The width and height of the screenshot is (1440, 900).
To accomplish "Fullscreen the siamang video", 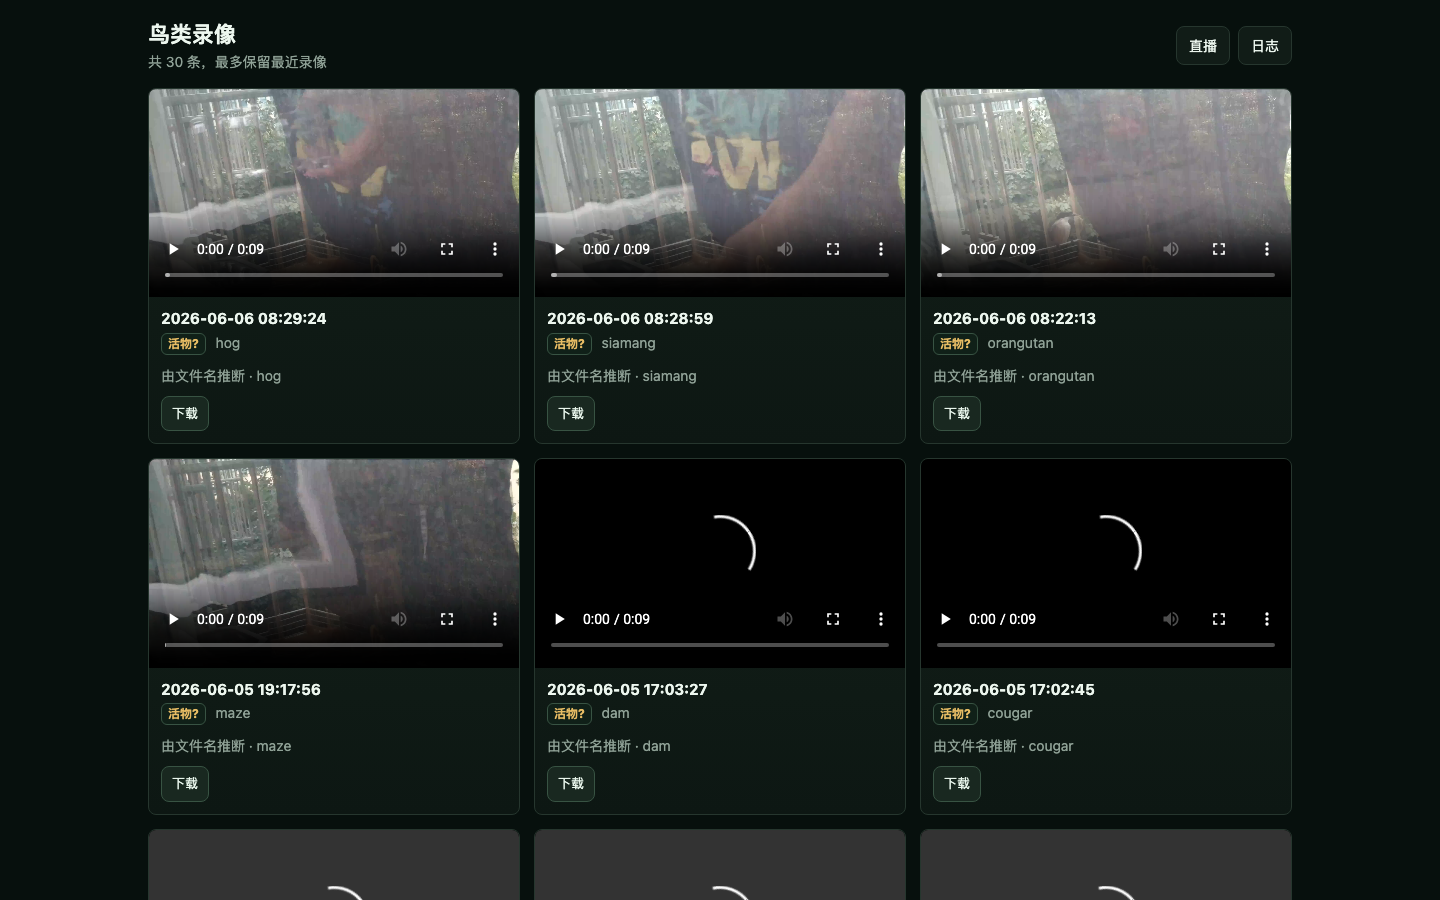I will (x=833, y=249).
